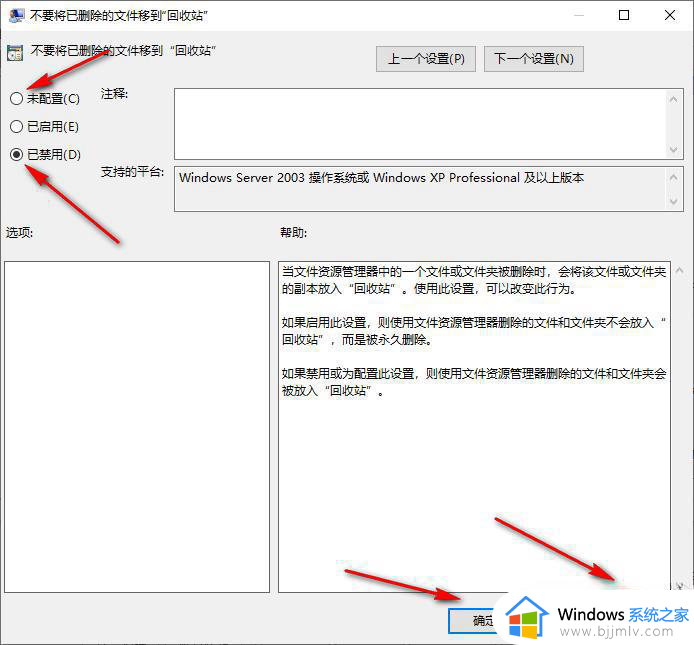694x645 pixels.
Task: Click help text starting 如果禁用或为配置此设置
Action: (x=474, y=382)
